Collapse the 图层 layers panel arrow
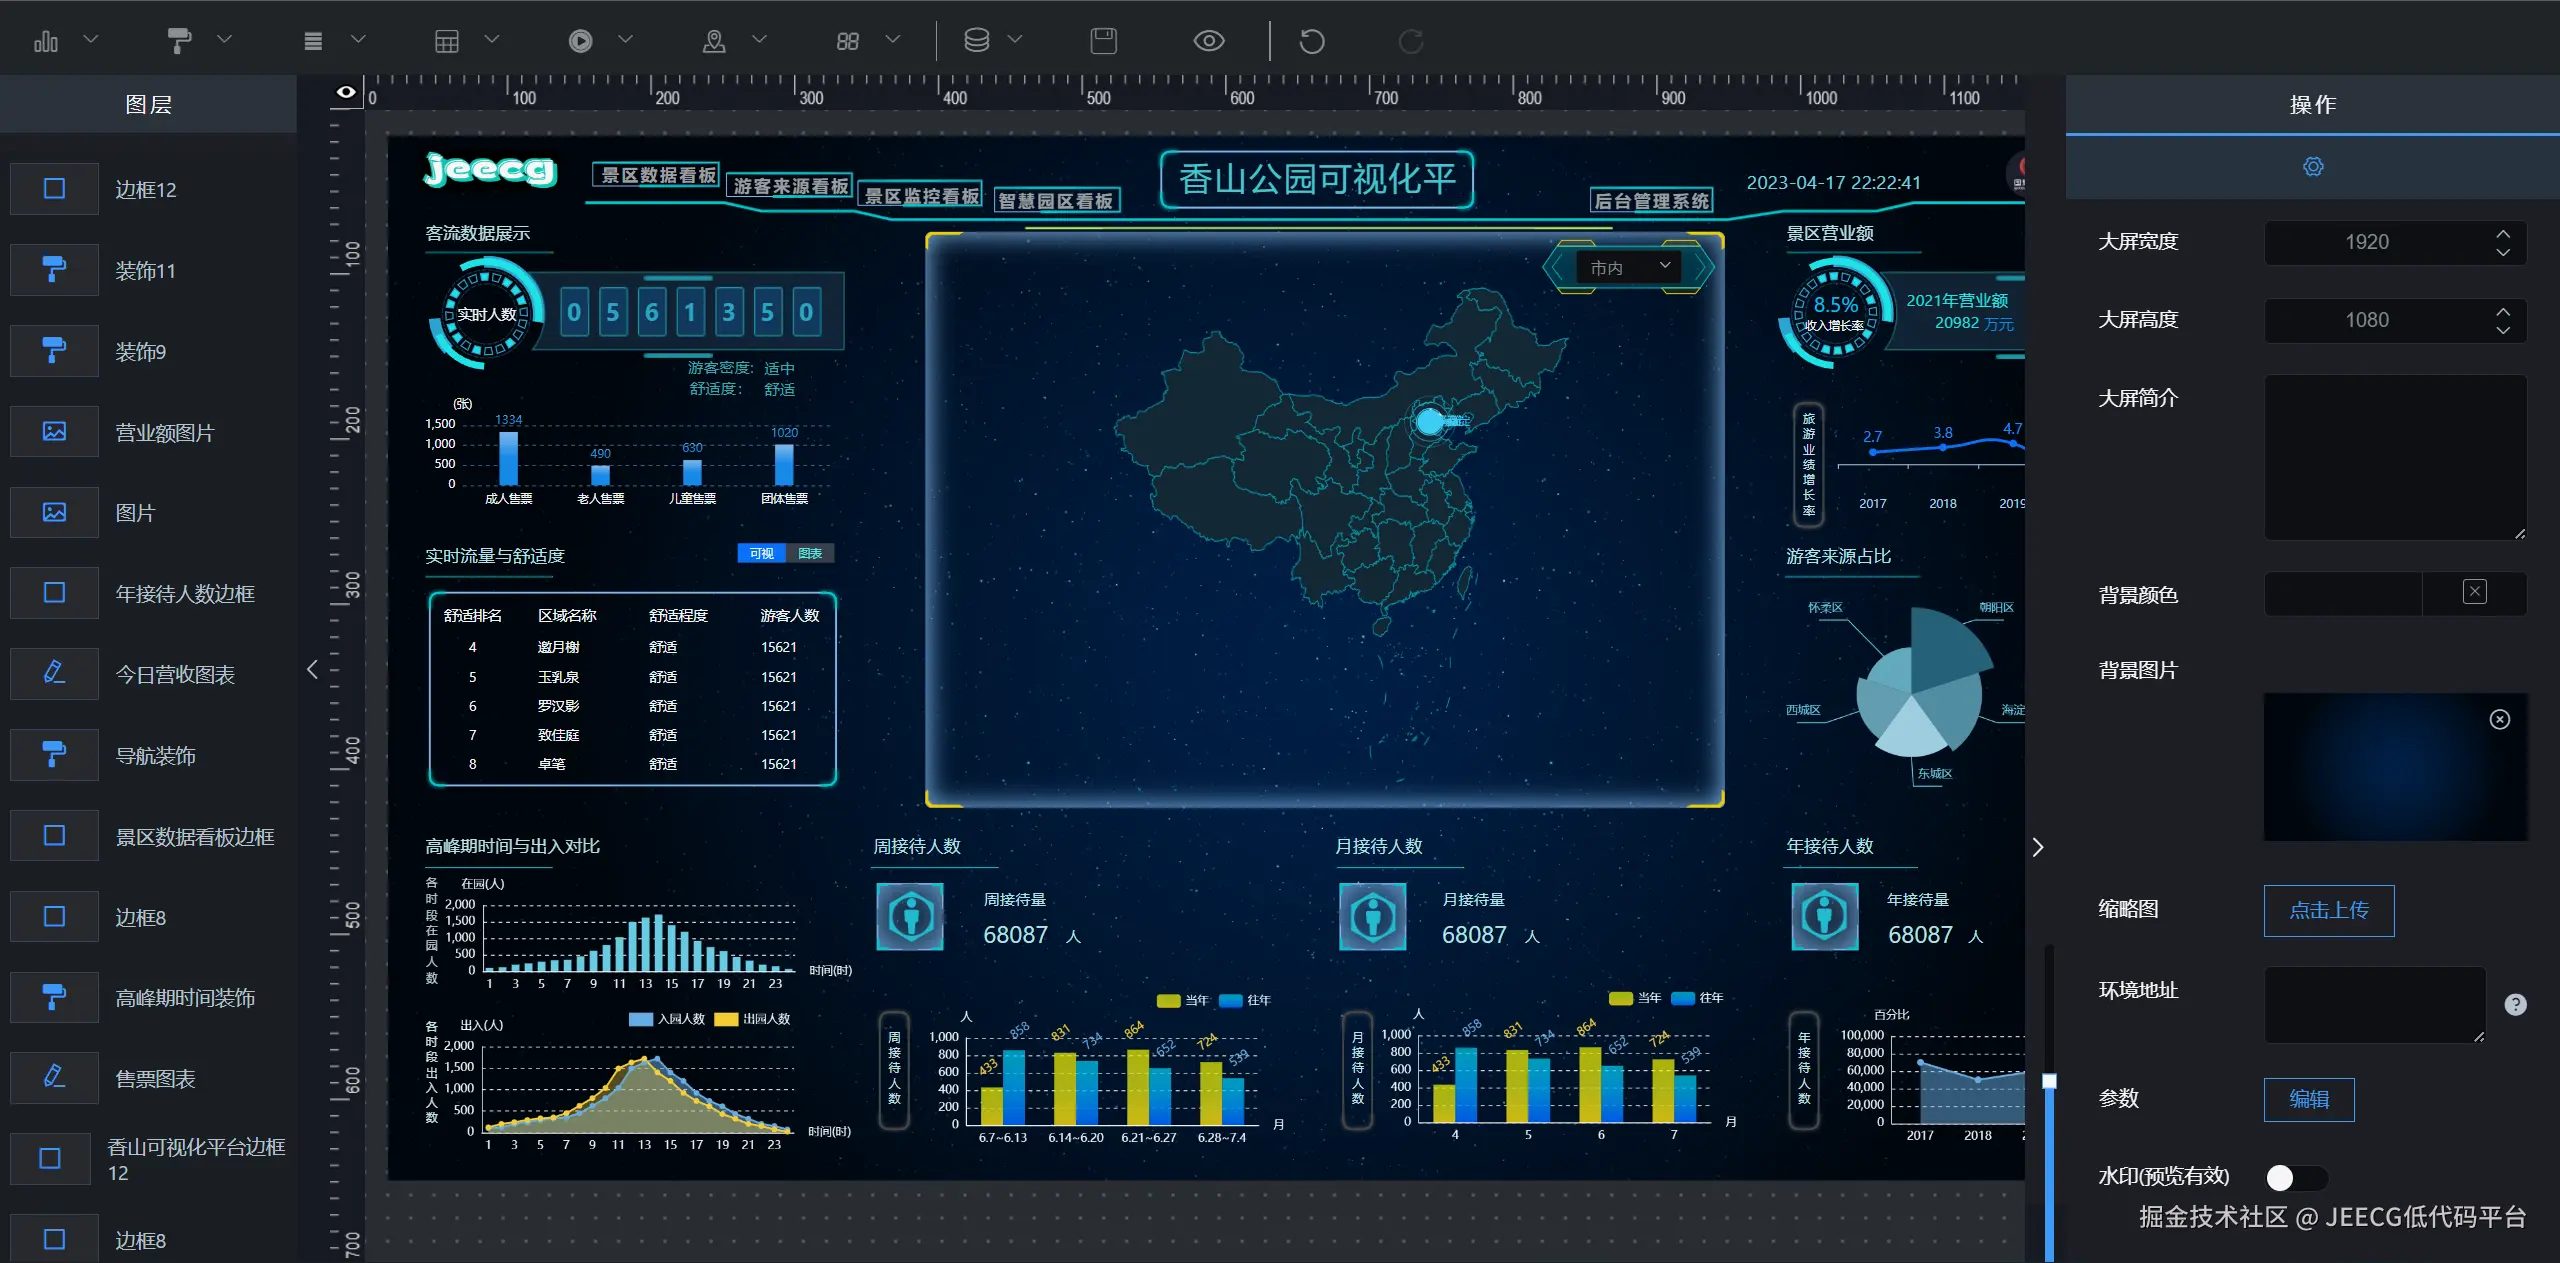 click(312, 669)
